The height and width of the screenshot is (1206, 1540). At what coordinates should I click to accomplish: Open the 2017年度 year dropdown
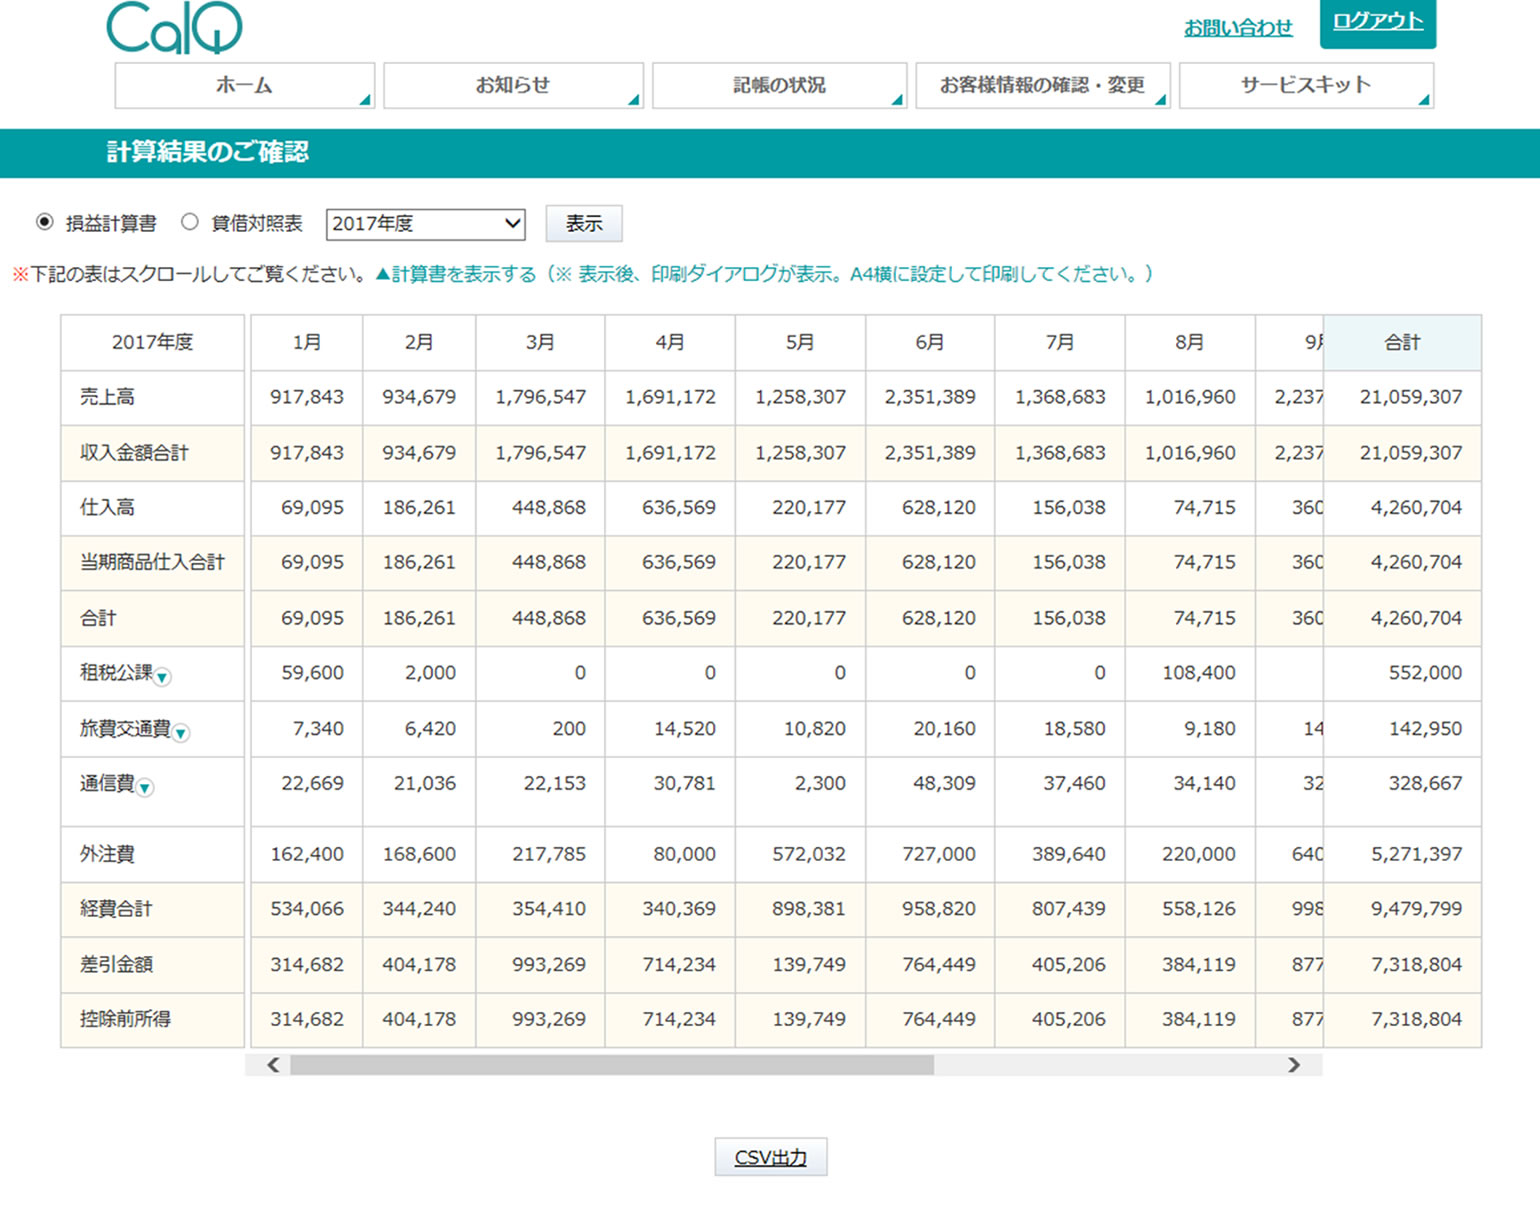(x=426, y=223)
